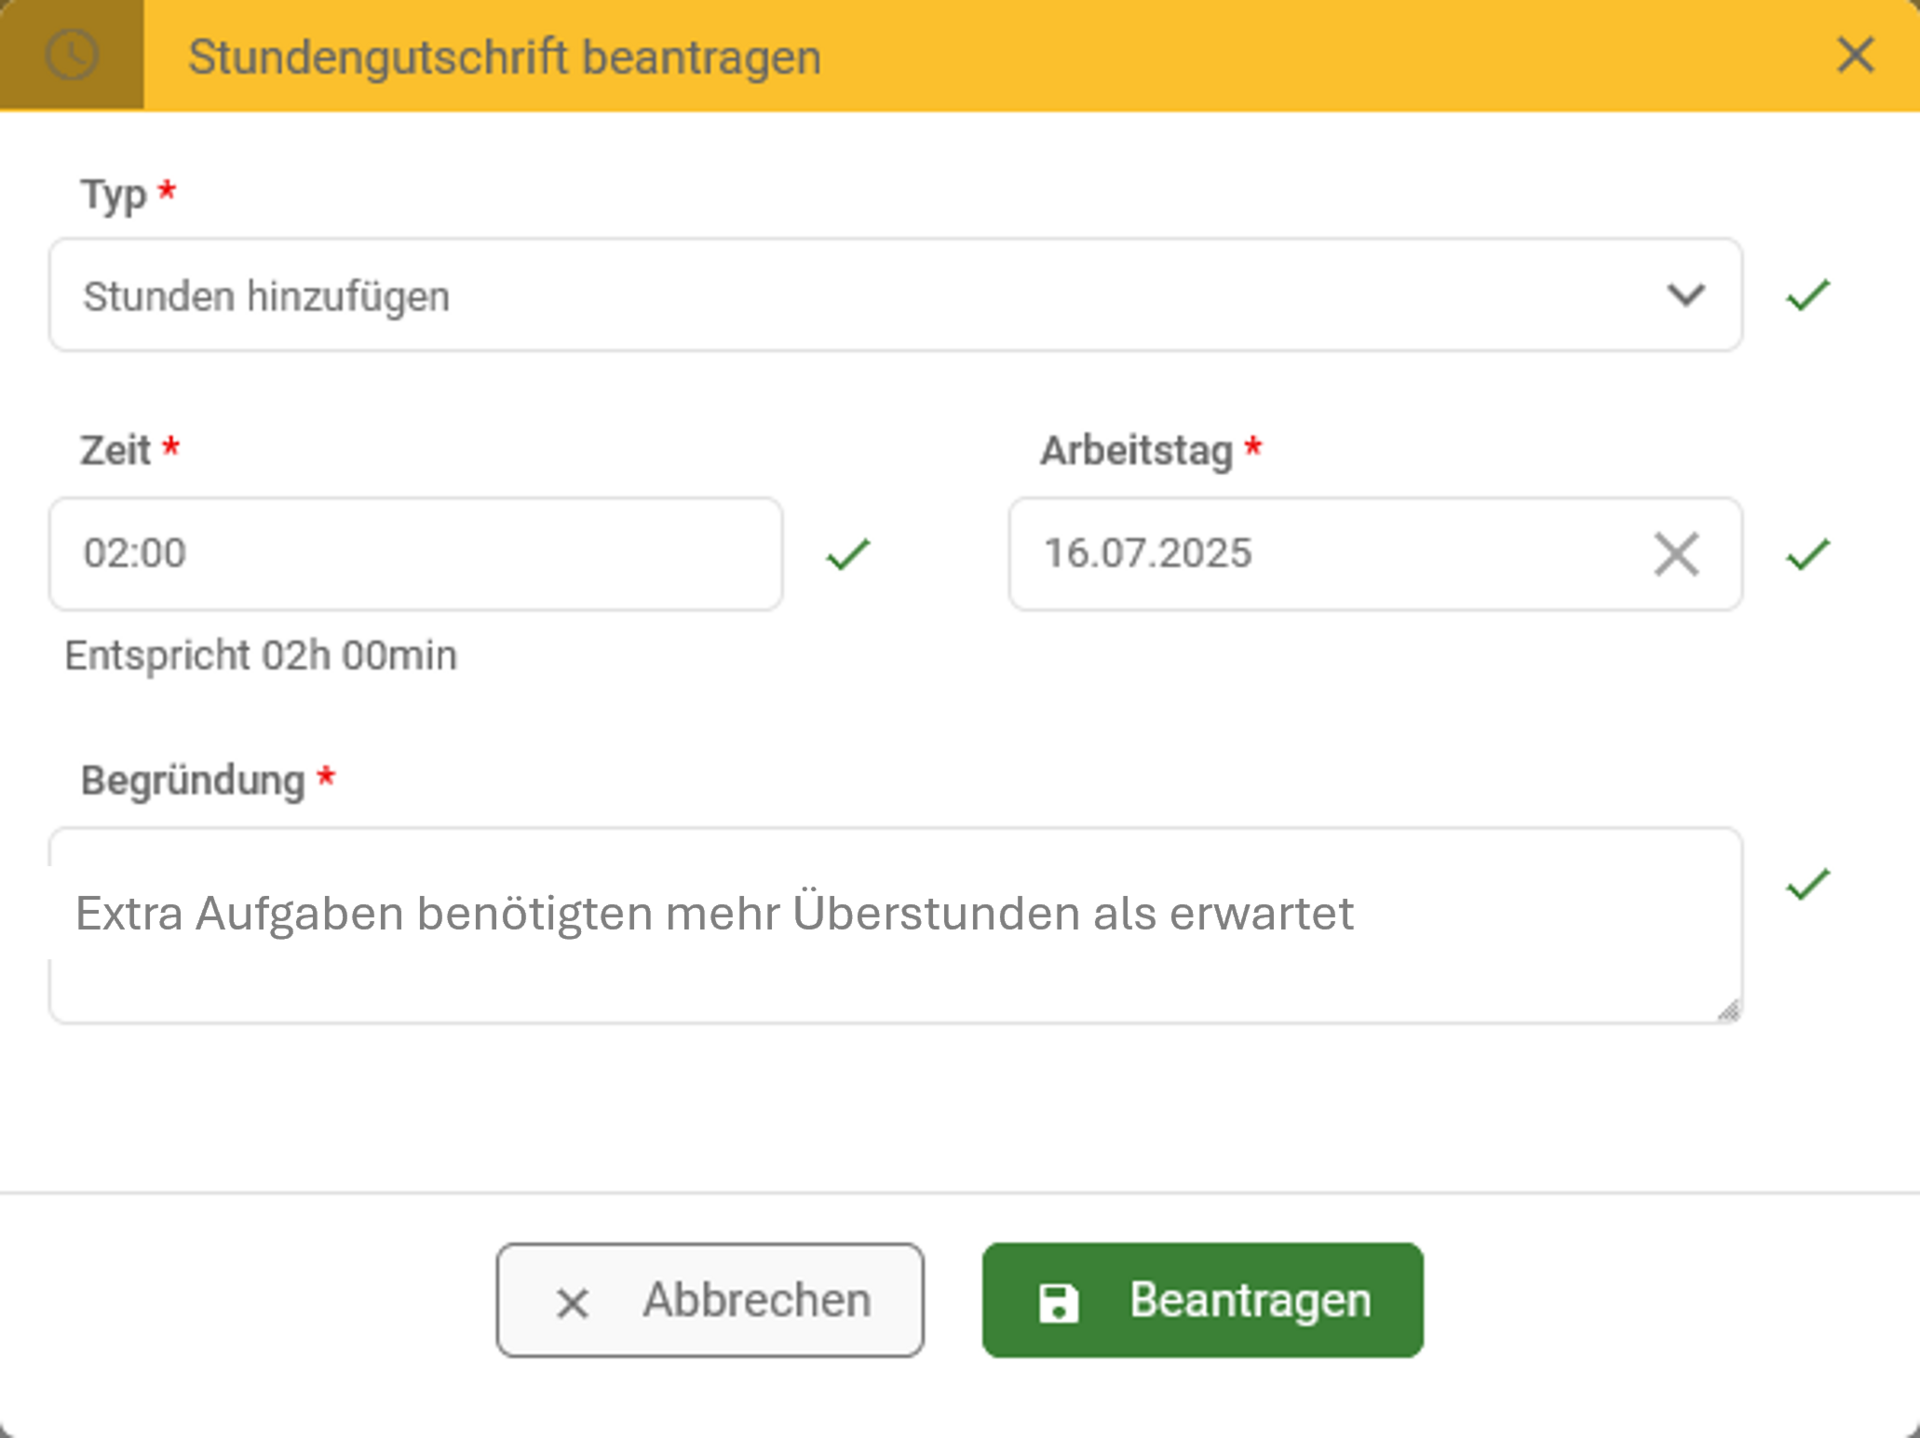Close the Stundengutschrift dialog
Screen dimensions: 1920x1438
[x=1856, y=56]
